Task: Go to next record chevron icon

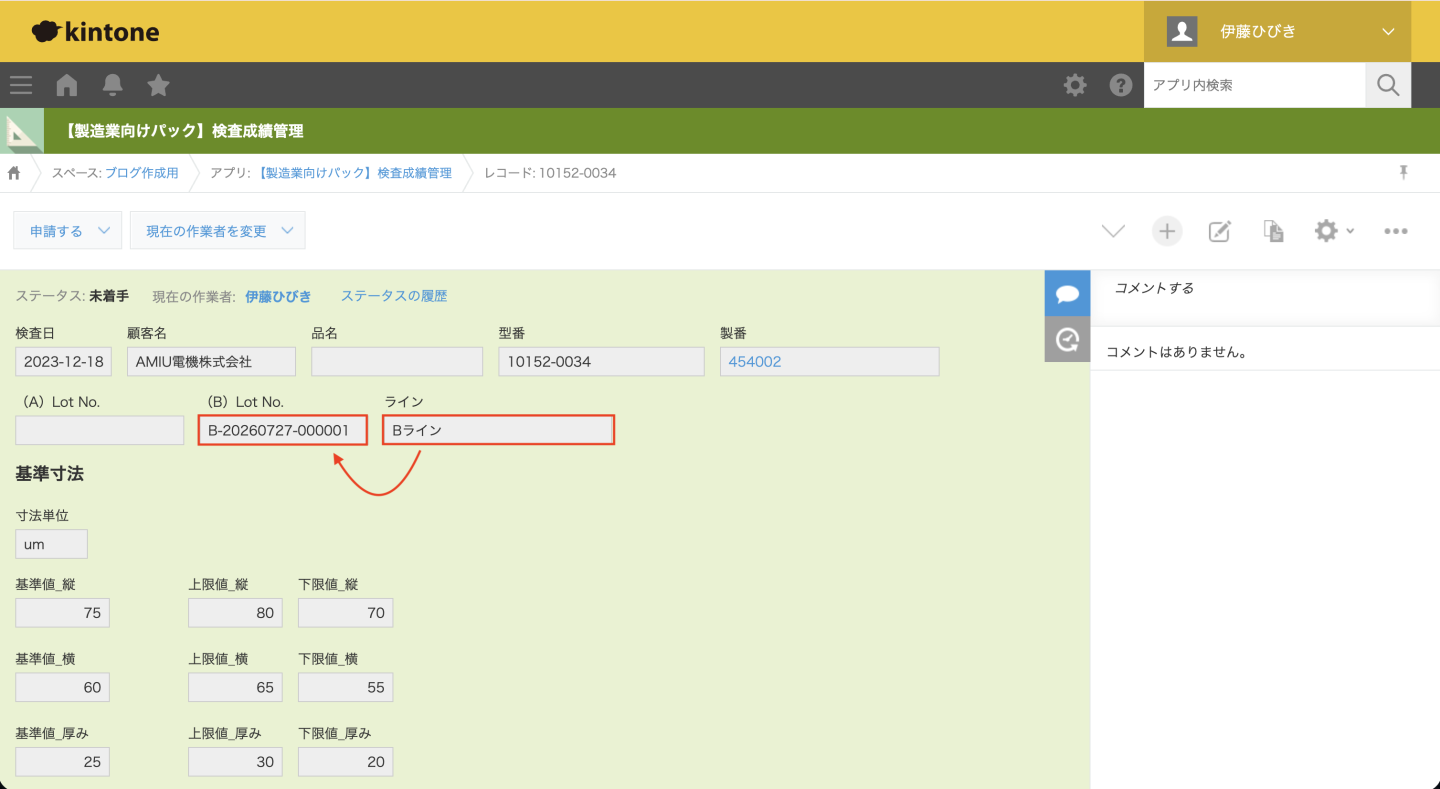Action: pos(1113,231)
